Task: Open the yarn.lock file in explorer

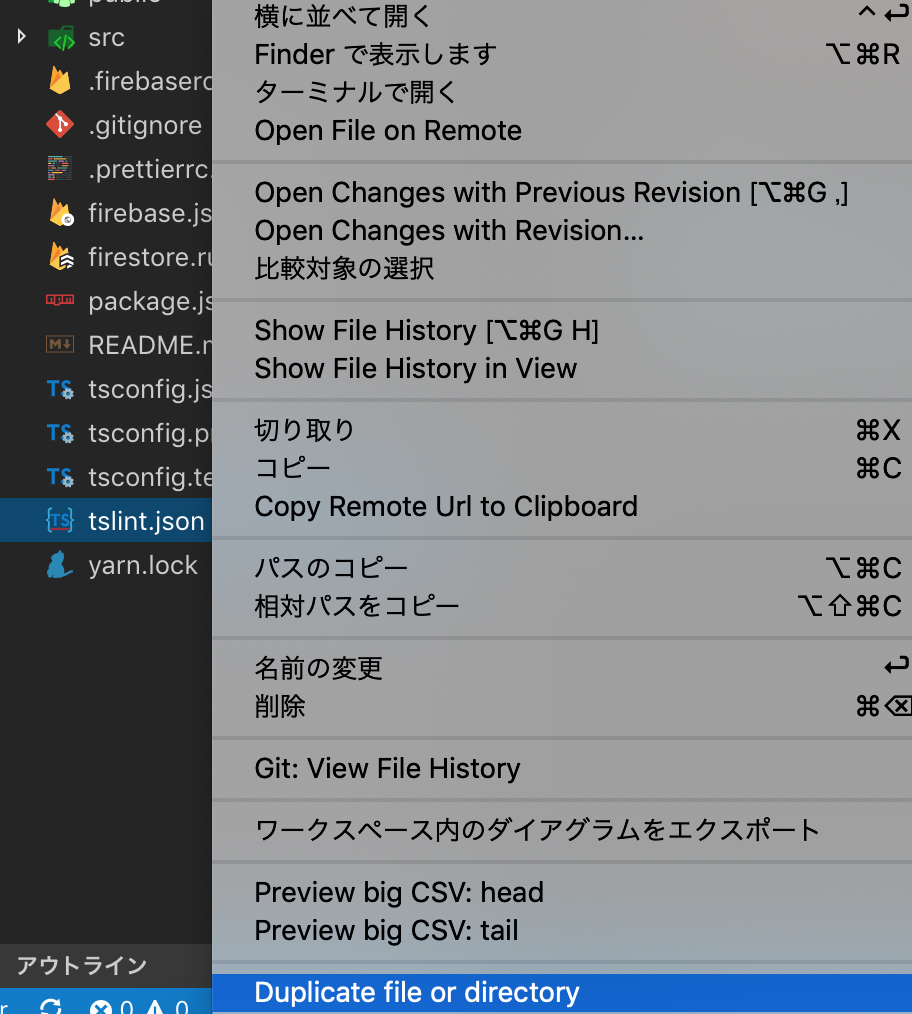Action: click(143, 565)
